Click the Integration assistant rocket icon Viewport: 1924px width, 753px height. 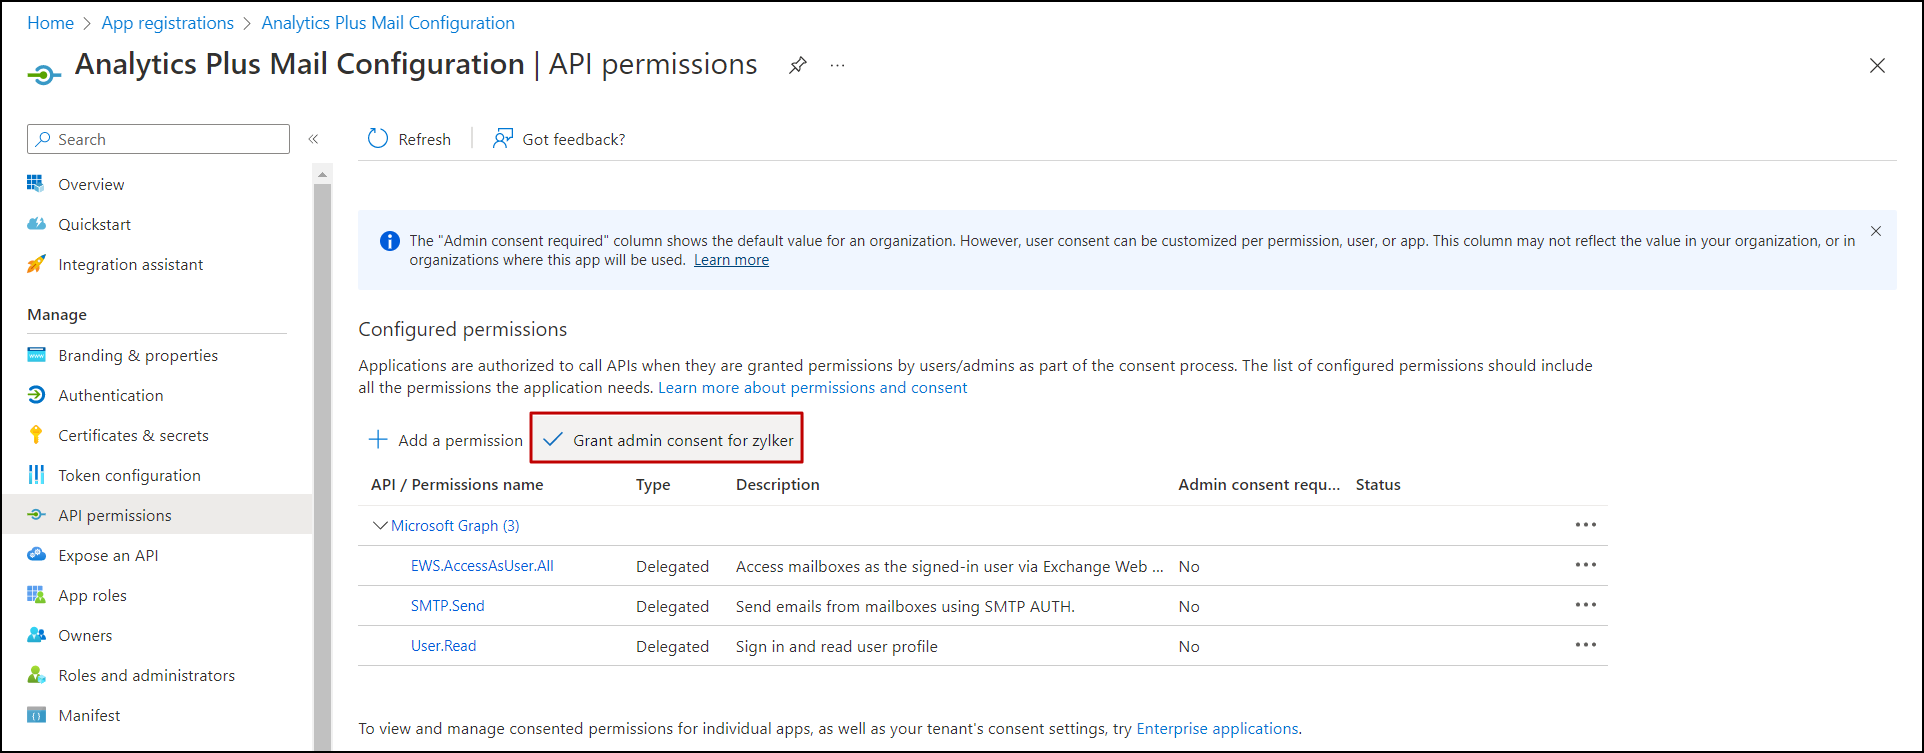[37, 264]
